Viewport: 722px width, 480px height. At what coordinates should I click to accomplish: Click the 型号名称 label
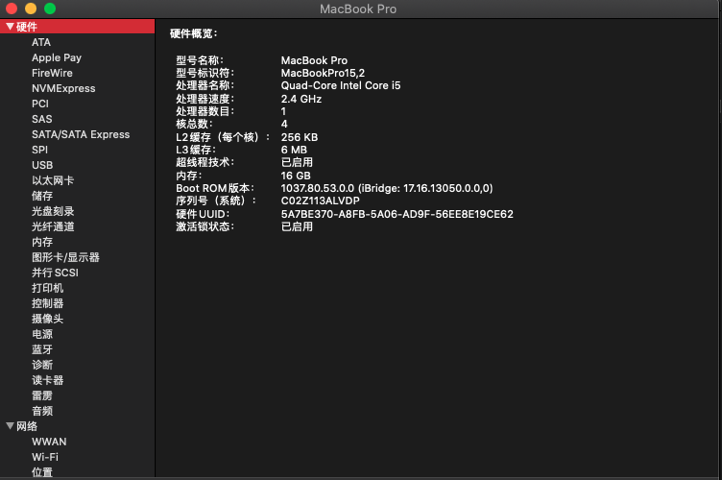200,60
